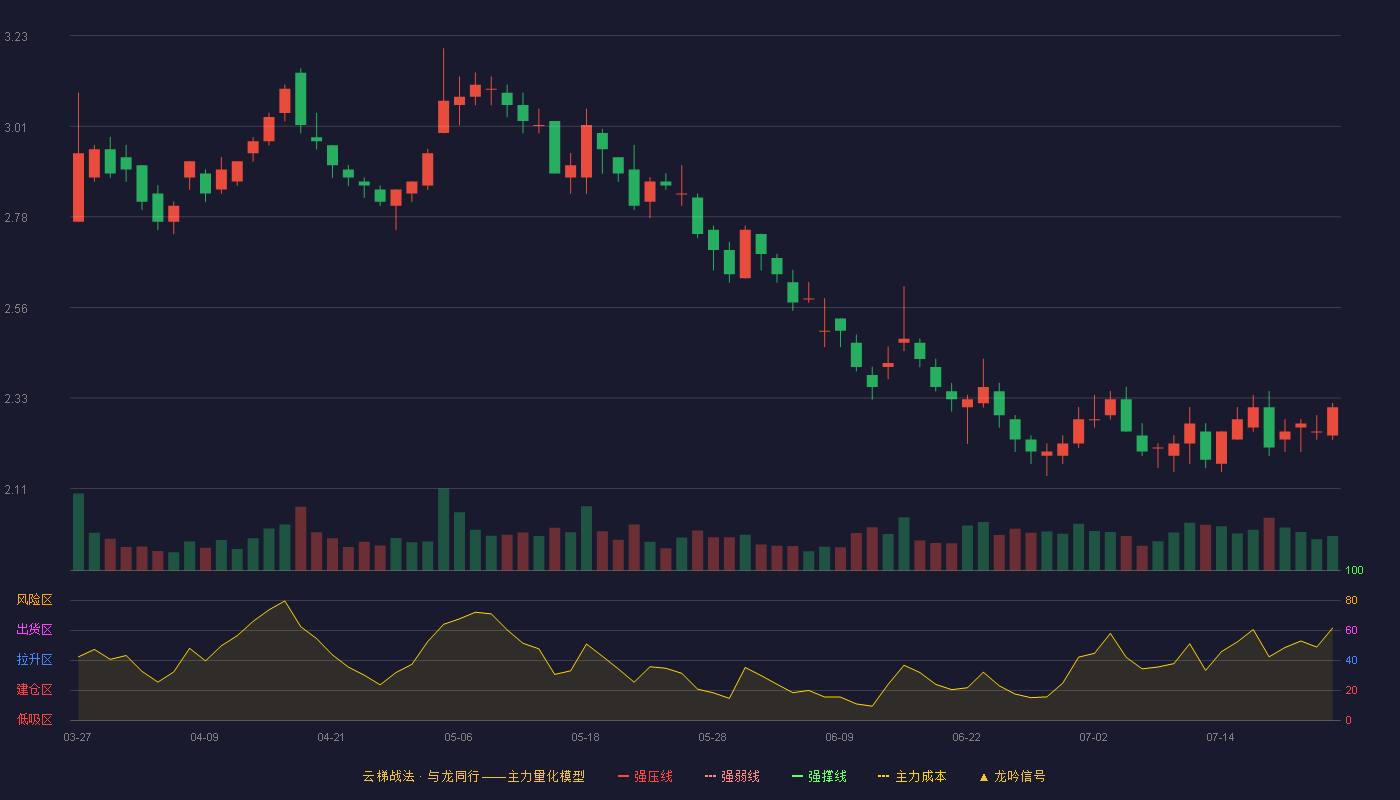
Task: Click the 2.33 price axis label
Action: click(16, 399)
